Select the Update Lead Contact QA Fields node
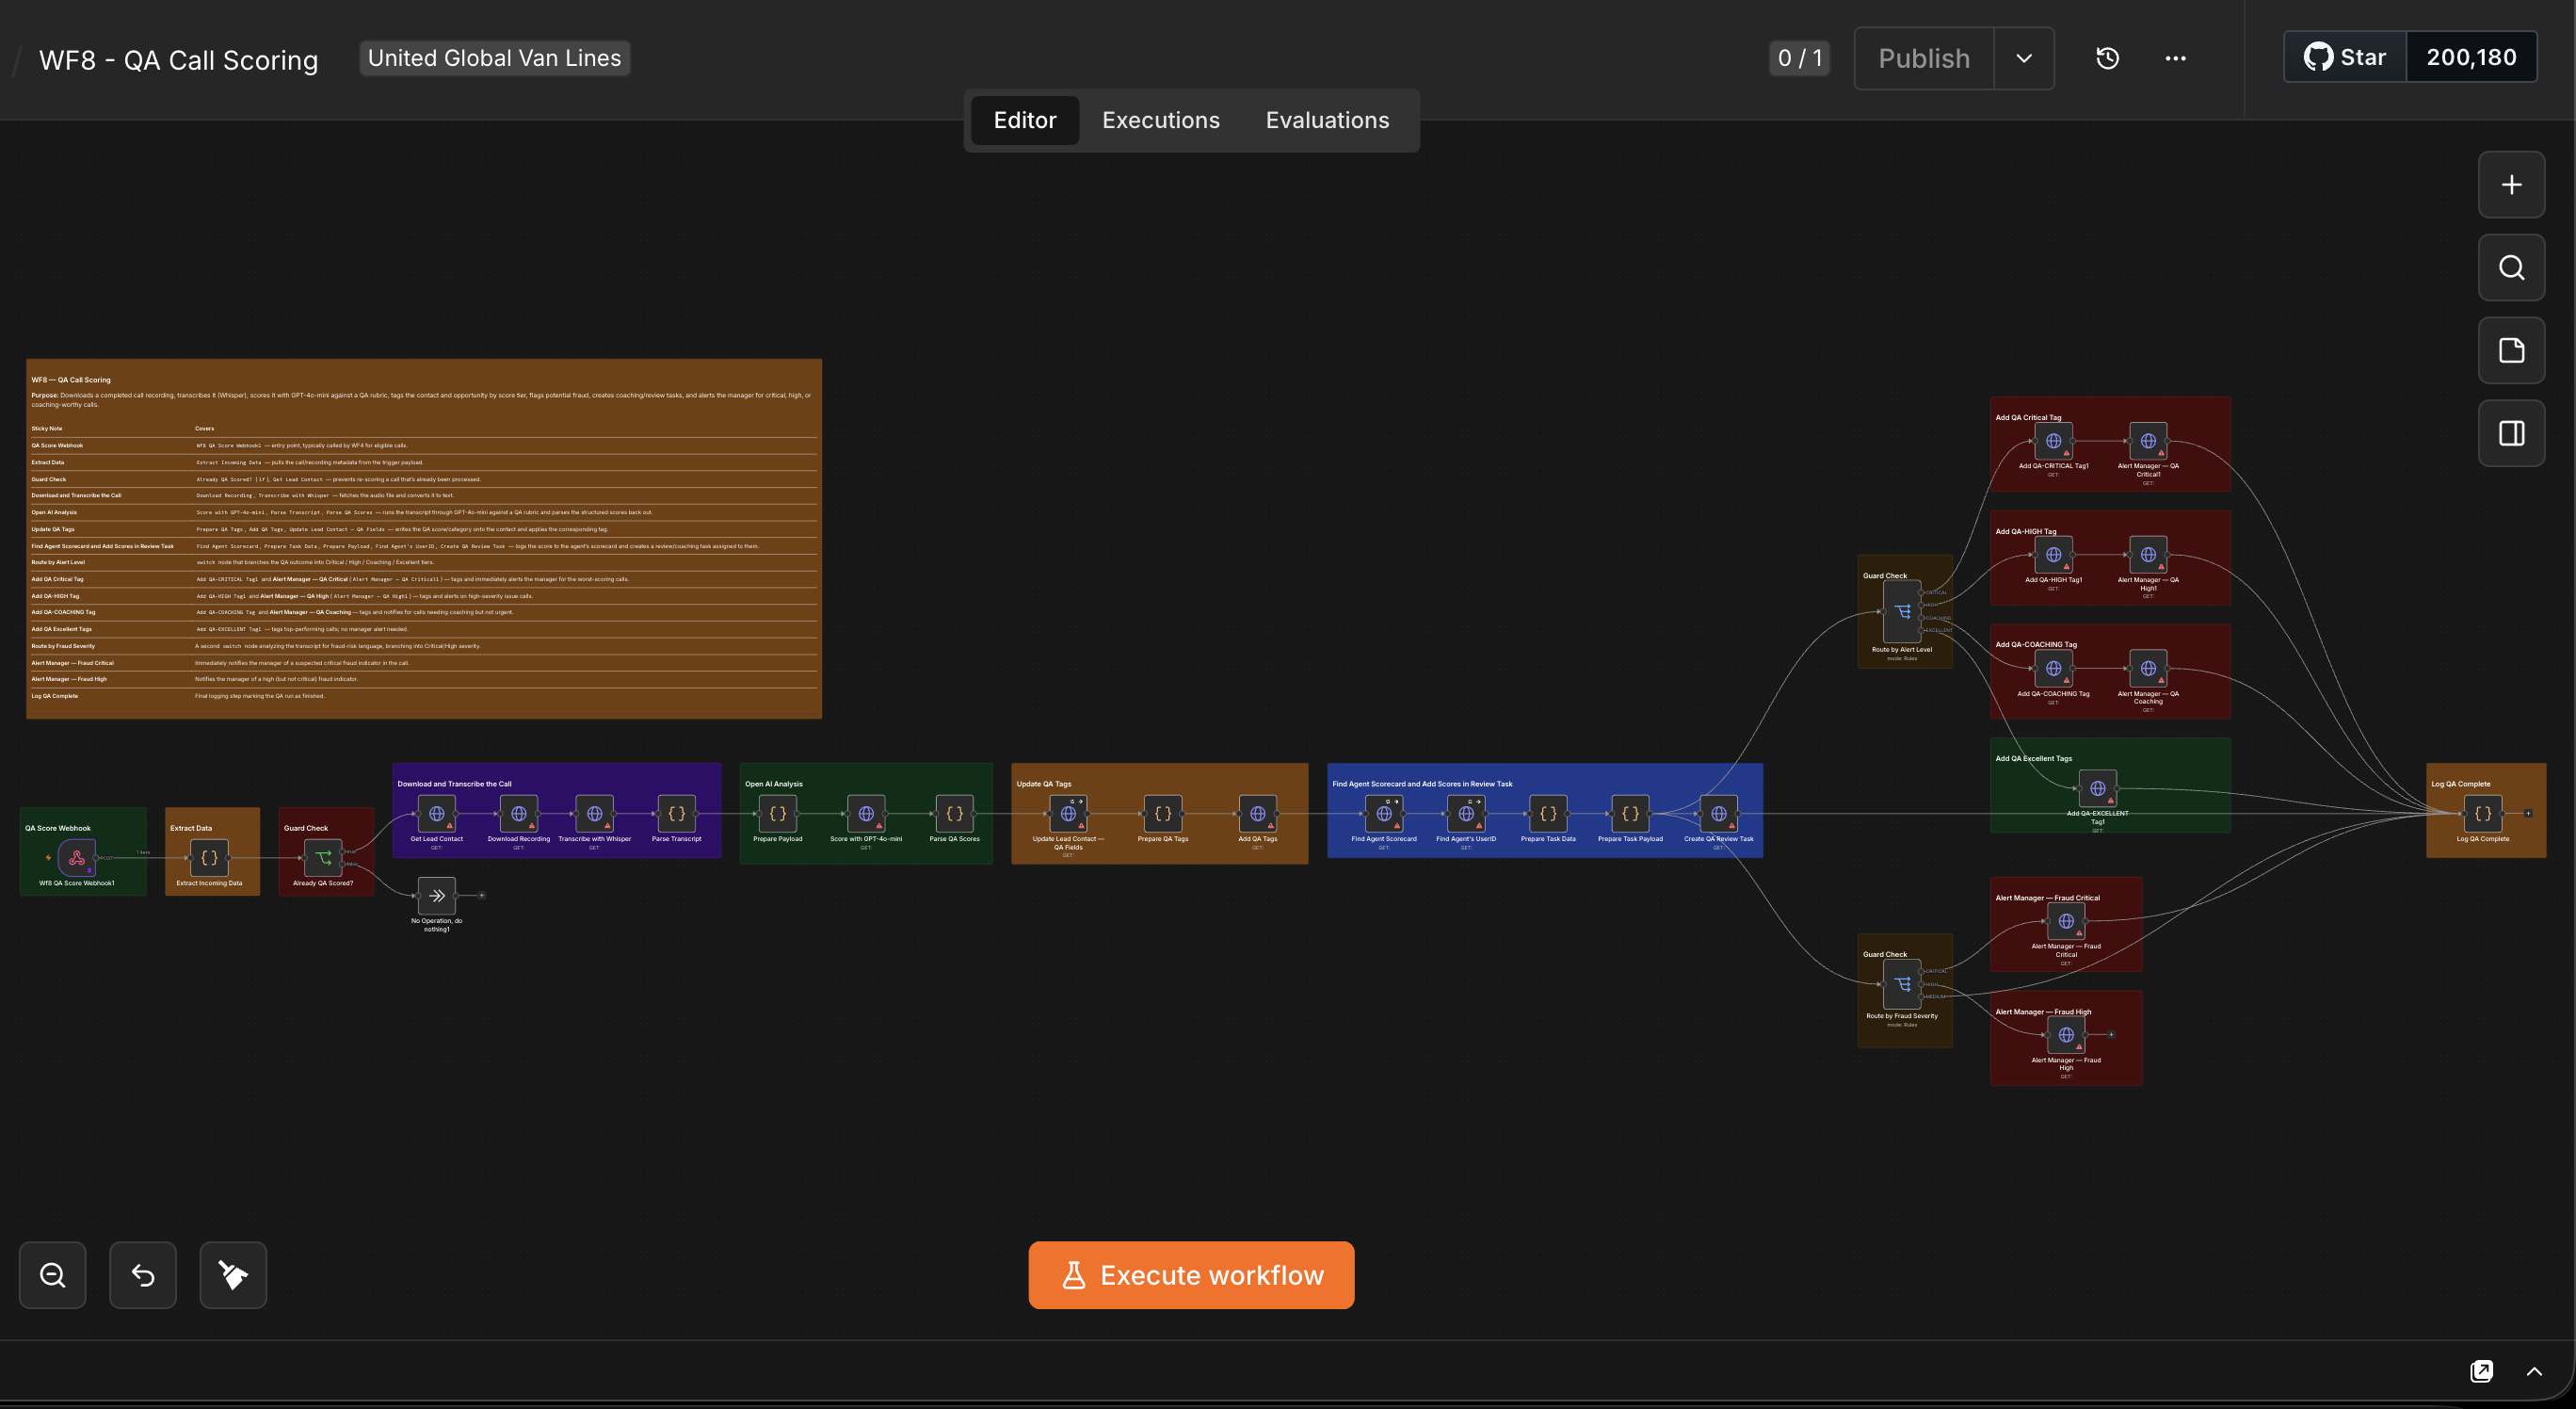The width and height of the screenshot is (2576, 1409). click(x=1068, y=814)
